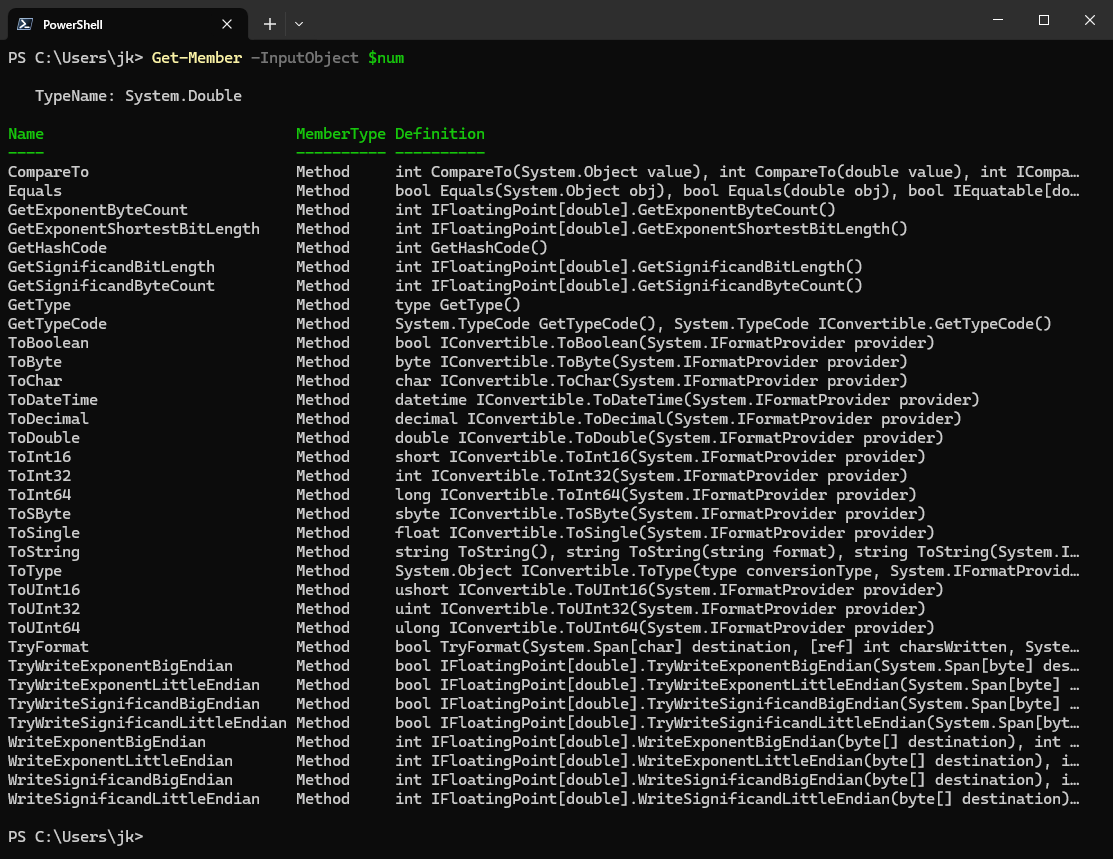Click the MemberType column header

pos(341,134)
